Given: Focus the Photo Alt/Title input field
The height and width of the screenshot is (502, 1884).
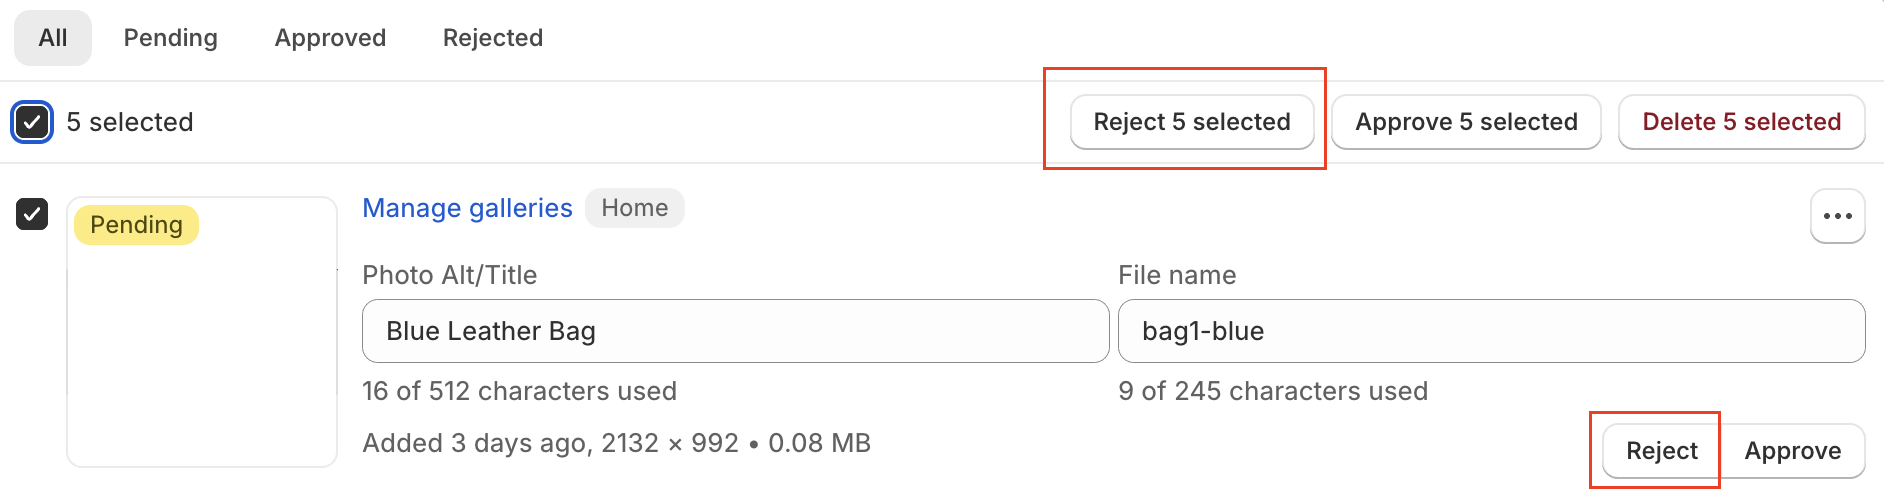Looking at the screenshot, I should [x=735, y=331].
